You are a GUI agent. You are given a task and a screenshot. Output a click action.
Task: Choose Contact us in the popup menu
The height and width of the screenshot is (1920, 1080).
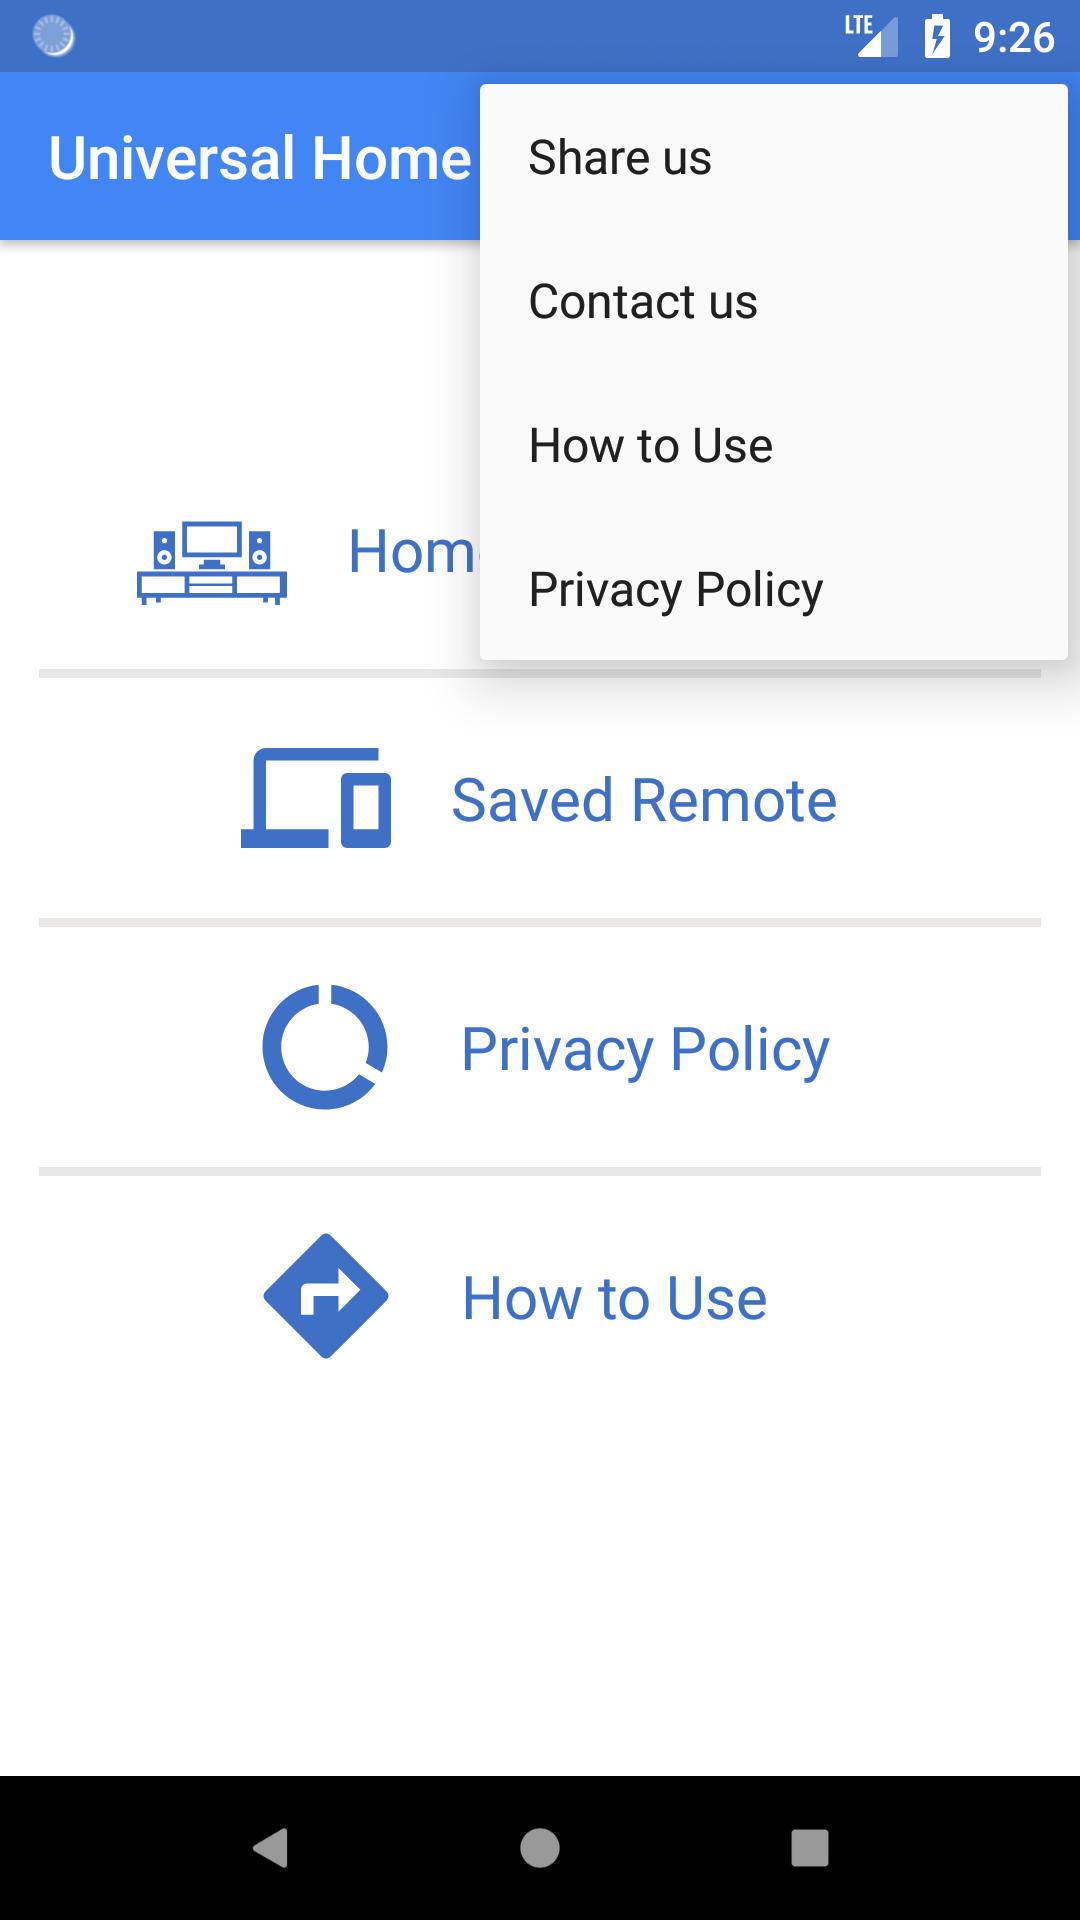click(x=643, y=301)
